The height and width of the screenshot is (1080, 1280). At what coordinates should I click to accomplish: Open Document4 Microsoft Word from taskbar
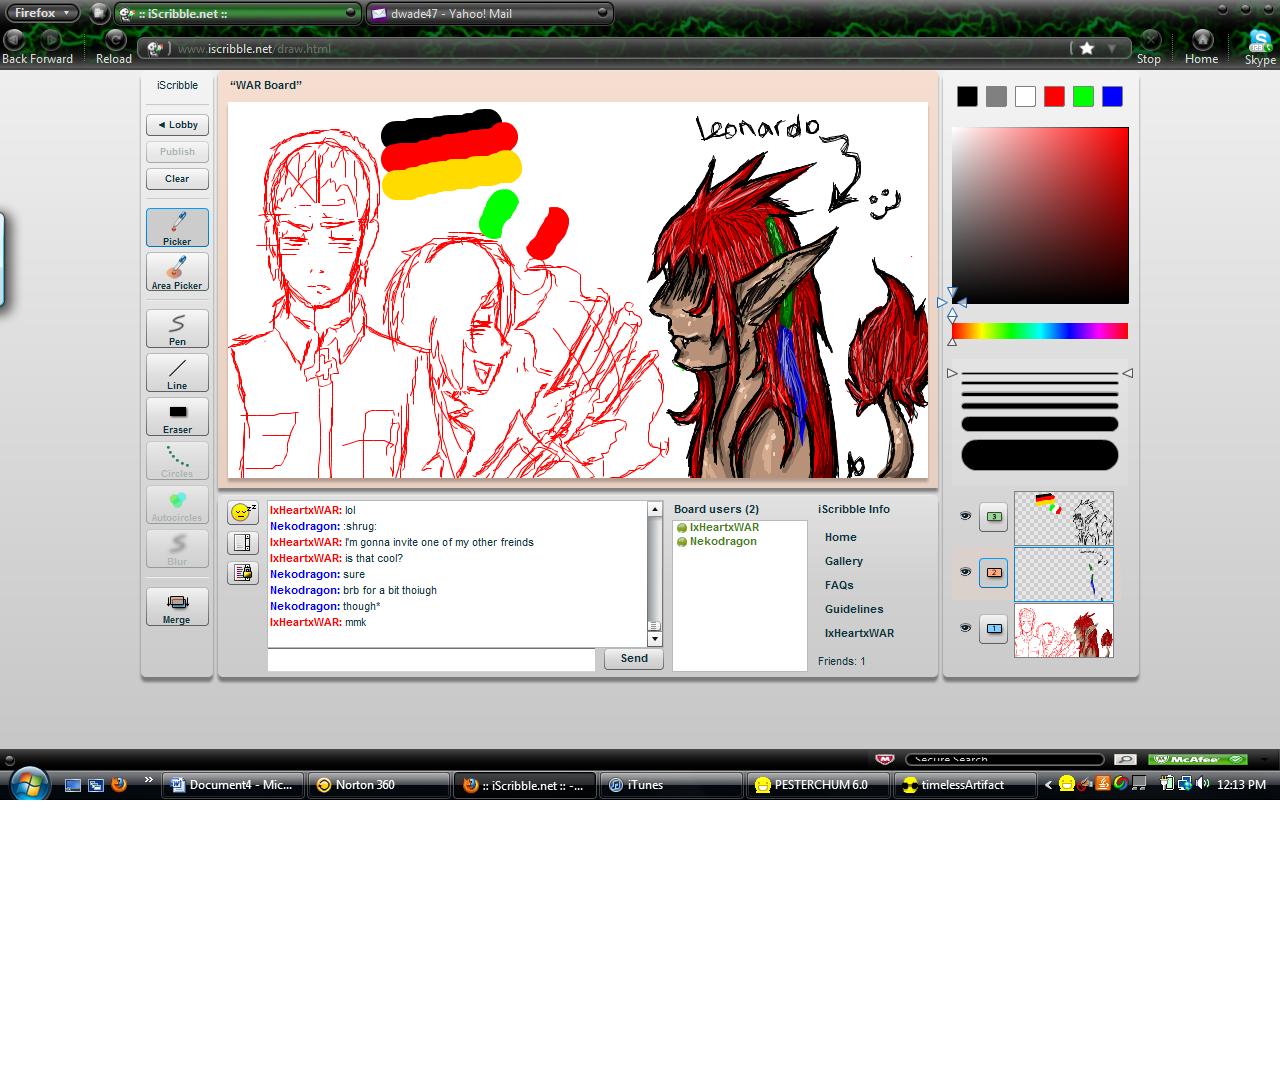(231, 785)
